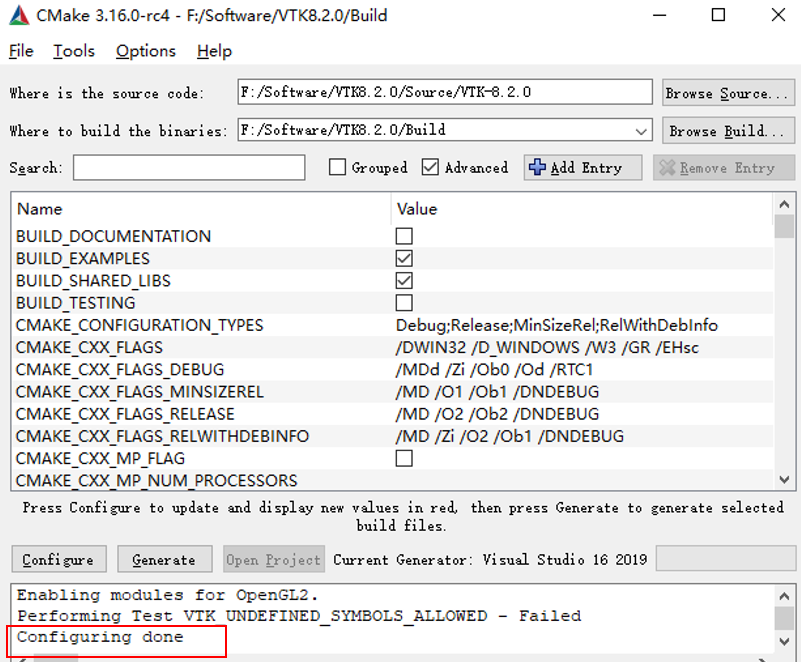Edit the /MD /Zi /O2 /Ob1 /DNDEBUG value

[x=510, y=436]
